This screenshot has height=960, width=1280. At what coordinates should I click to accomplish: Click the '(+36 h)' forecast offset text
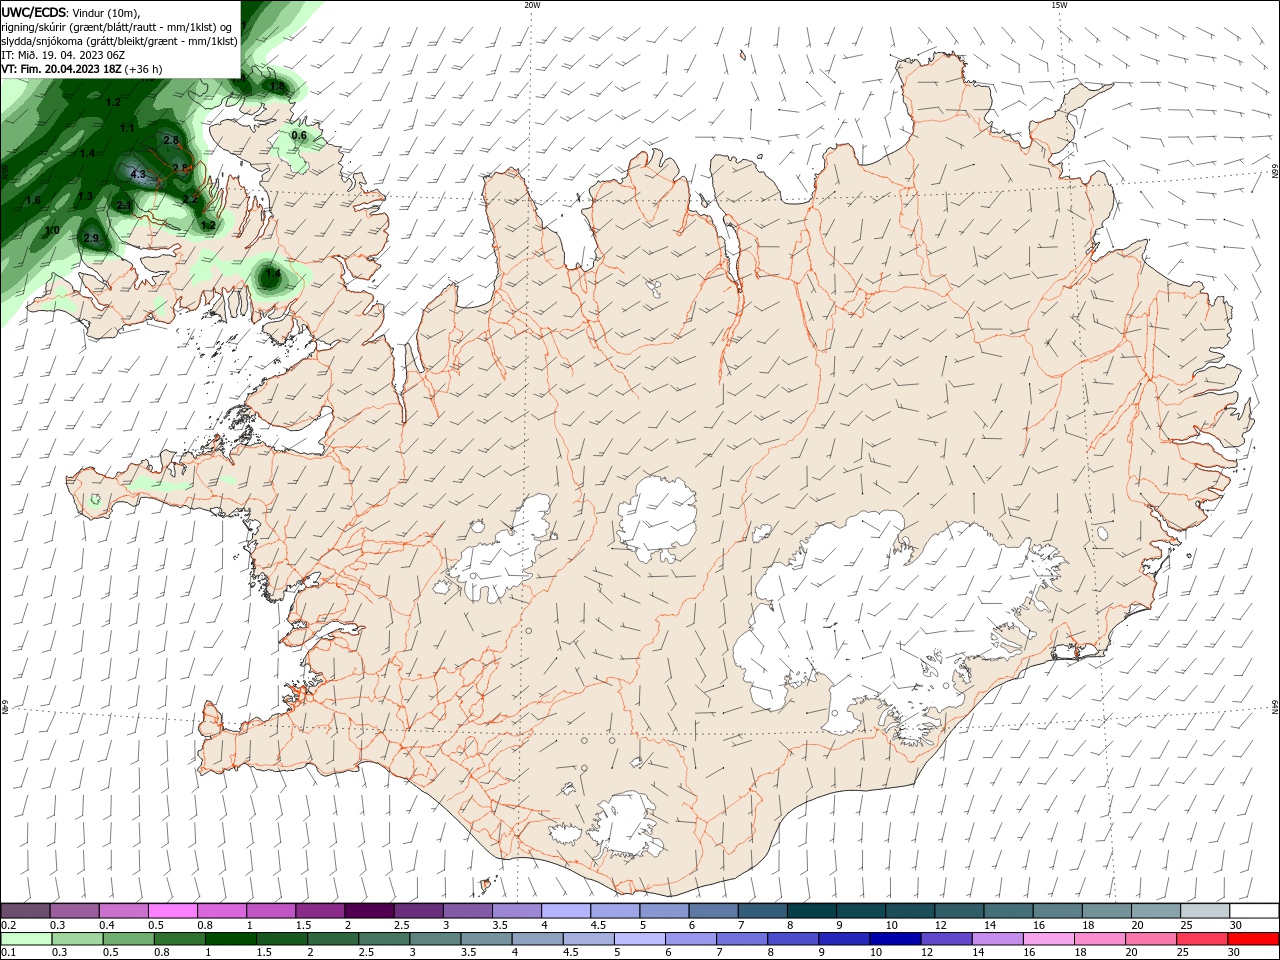coord(144,69)
